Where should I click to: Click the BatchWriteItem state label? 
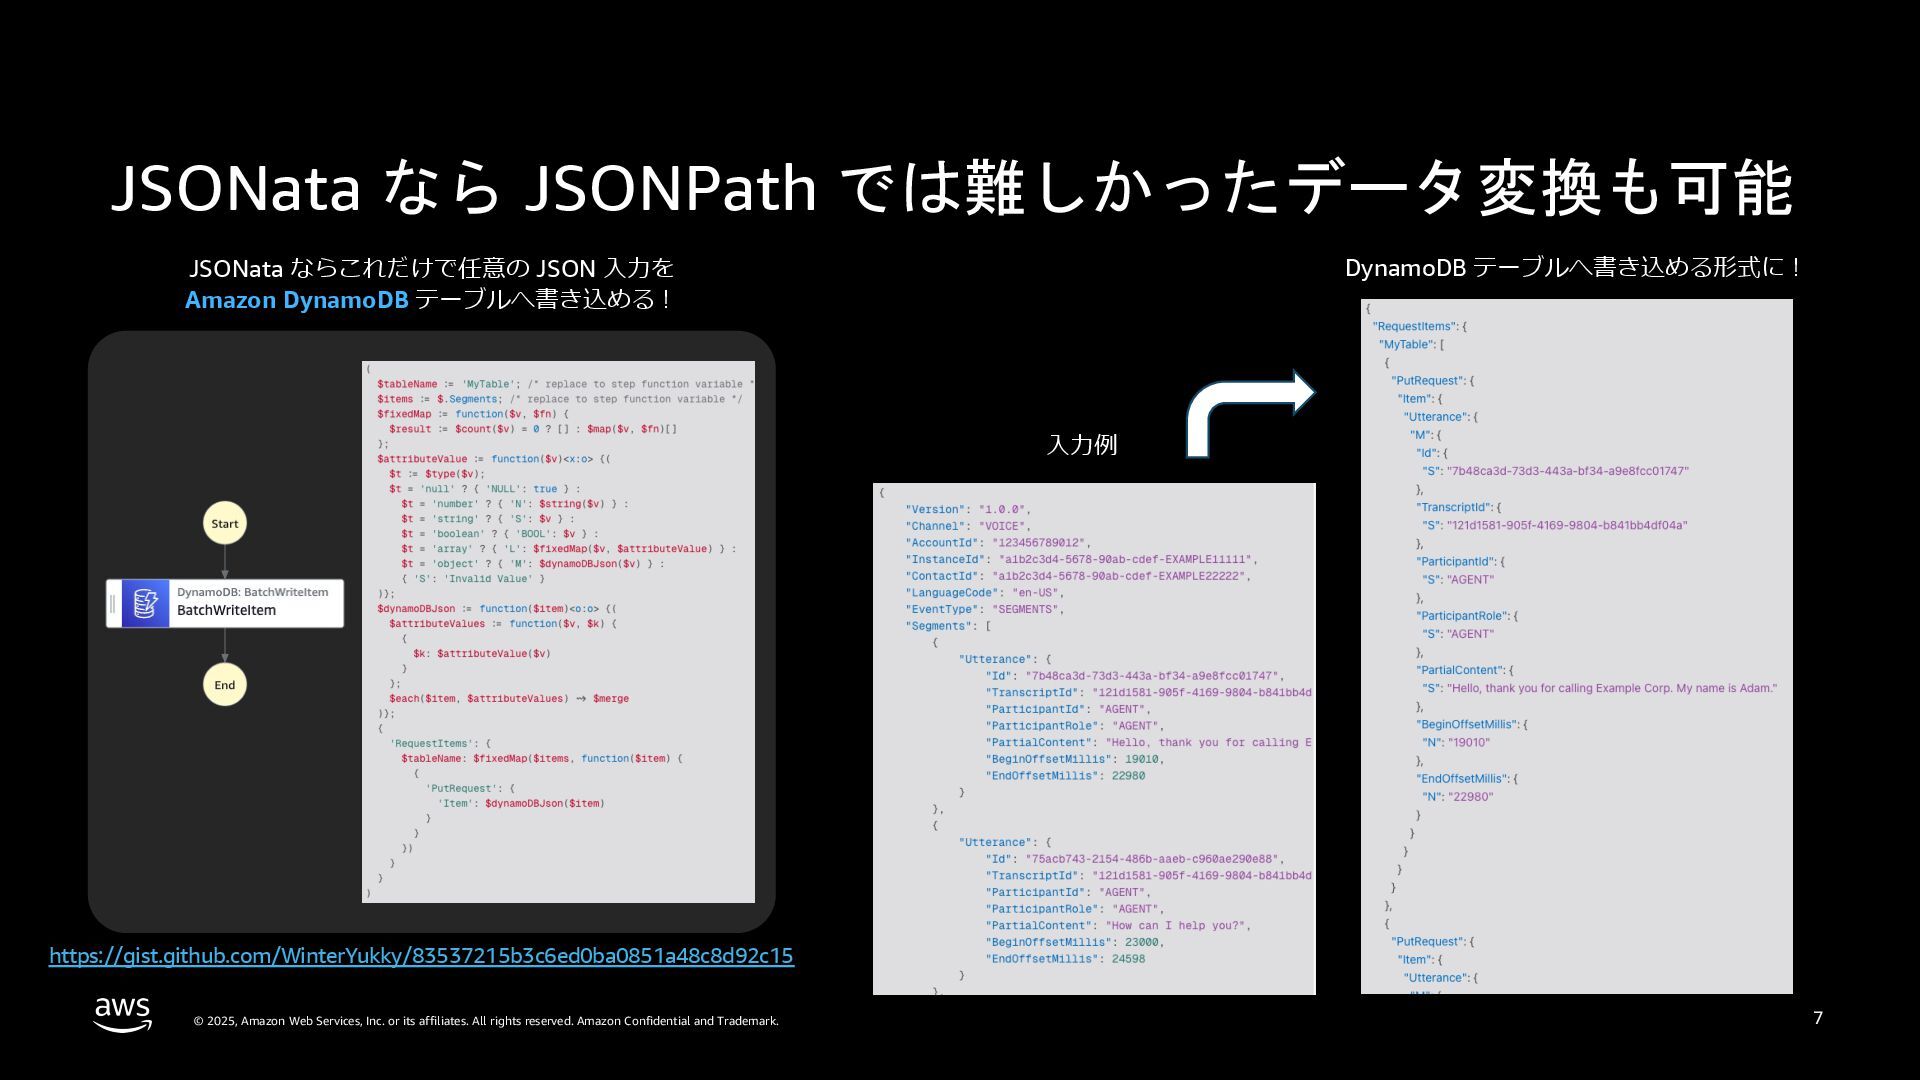coord(226,611)
